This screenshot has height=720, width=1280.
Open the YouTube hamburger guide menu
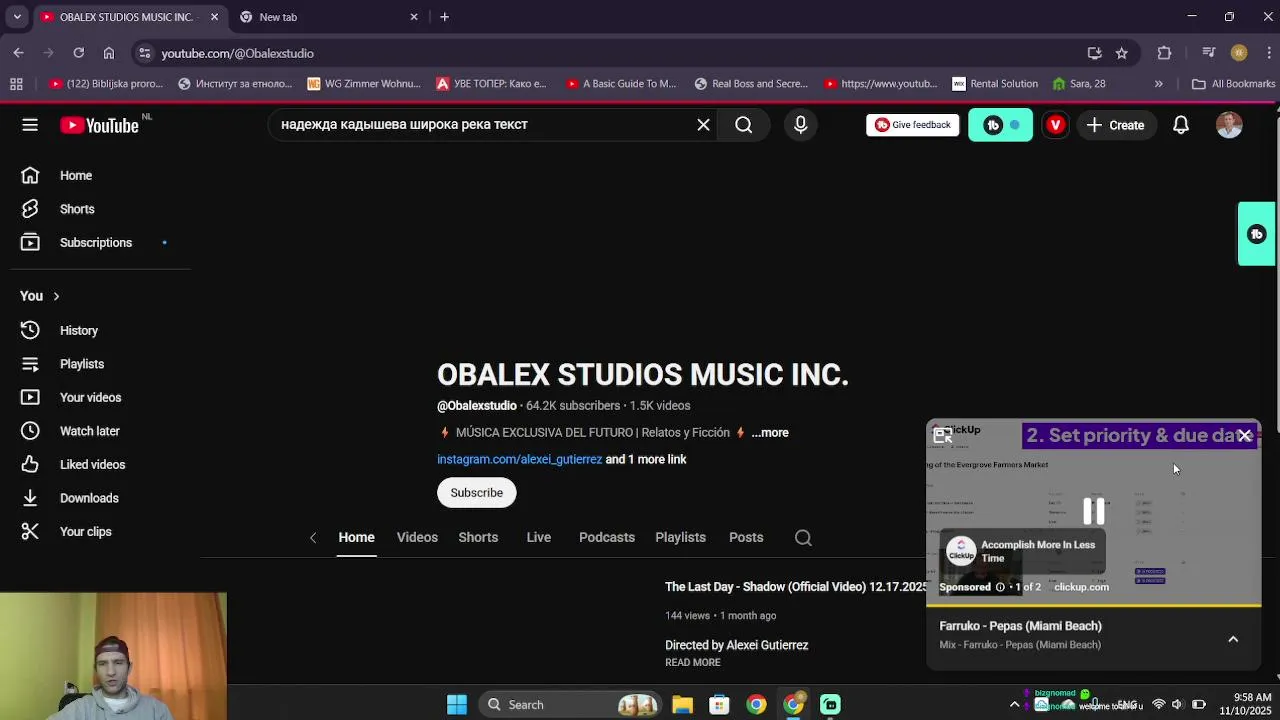point(30,125)
